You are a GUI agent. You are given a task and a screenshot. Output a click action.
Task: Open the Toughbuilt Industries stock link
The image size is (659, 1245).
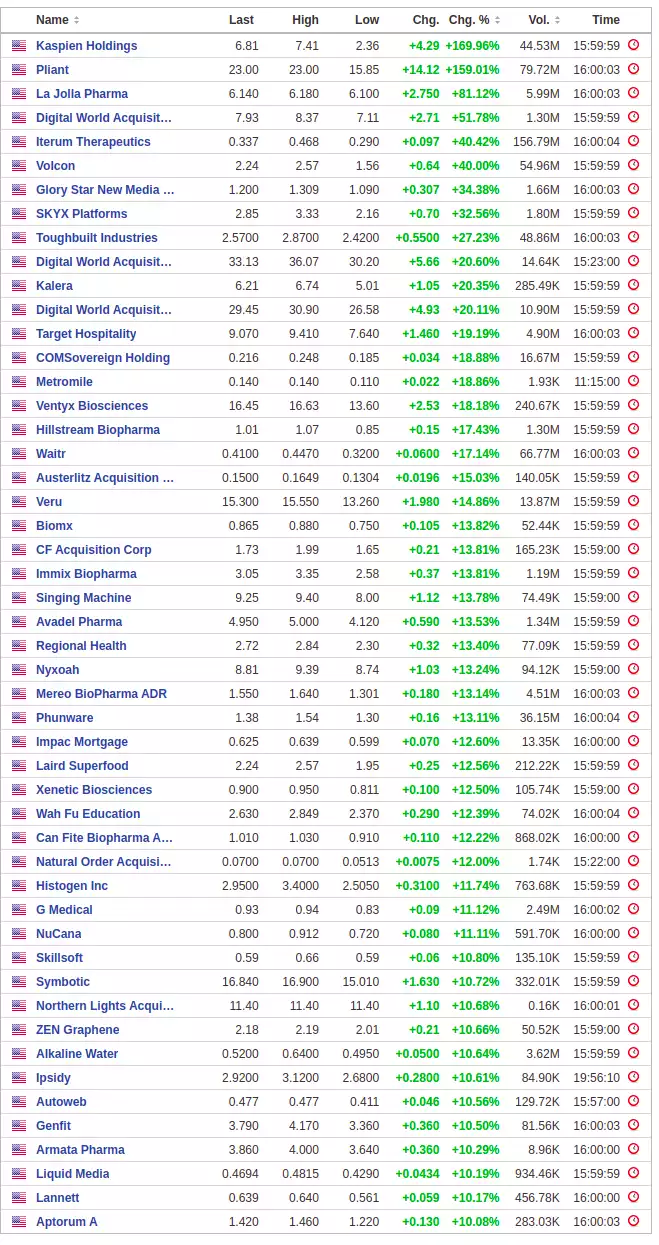click(97, 238)
